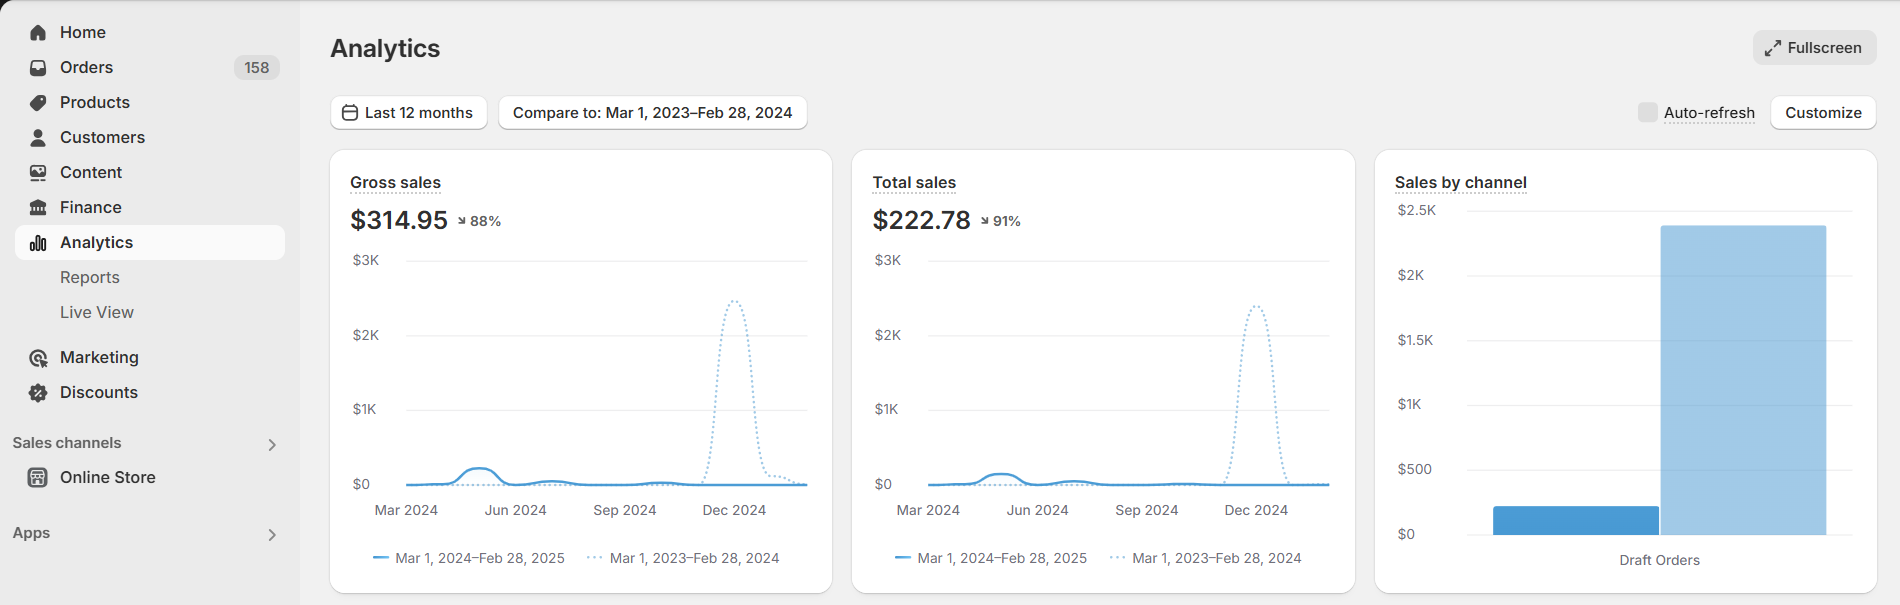This screenshot has width=1900, height=605.
Task: Open the Gross sales report title link
Action: 395,183
